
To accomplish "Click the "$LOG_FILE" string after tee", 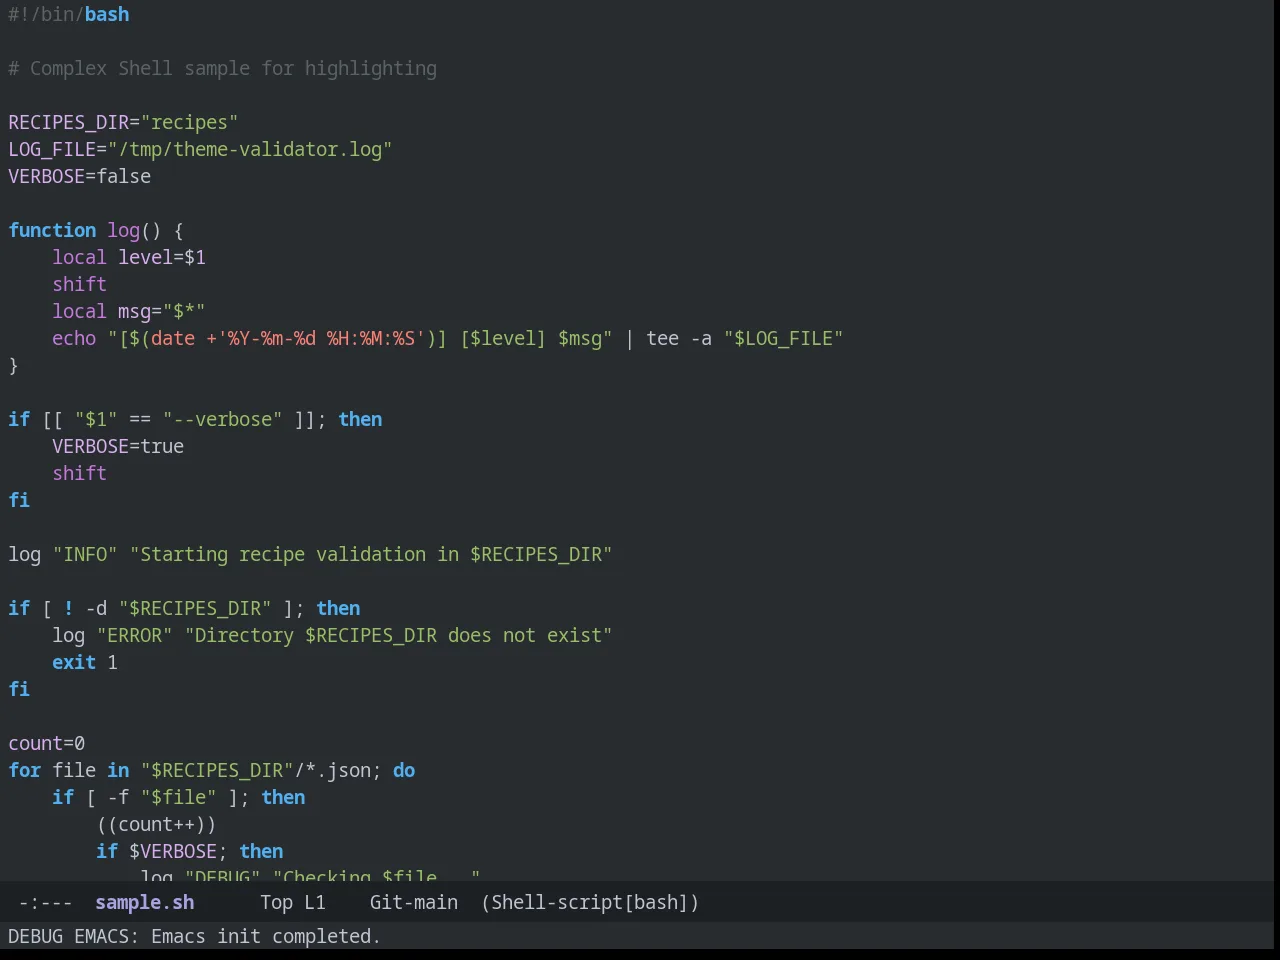I will [784, 338].
